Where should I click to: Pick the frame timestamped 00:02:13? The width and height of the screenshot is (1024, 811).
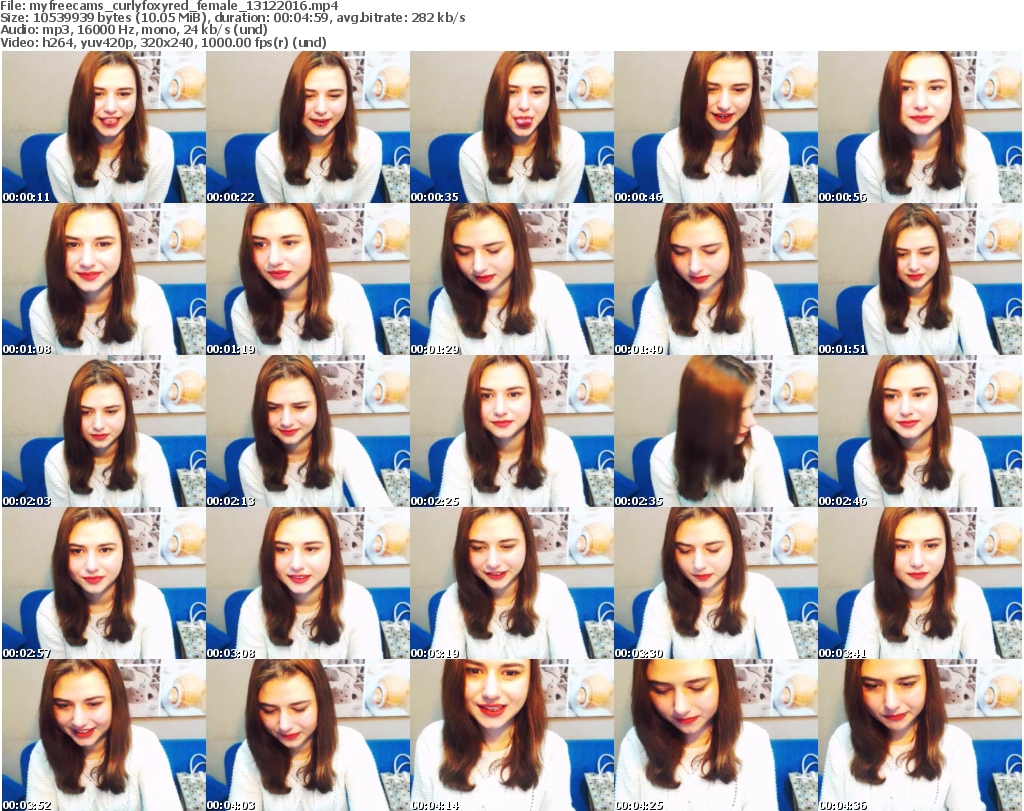(308, 431)
